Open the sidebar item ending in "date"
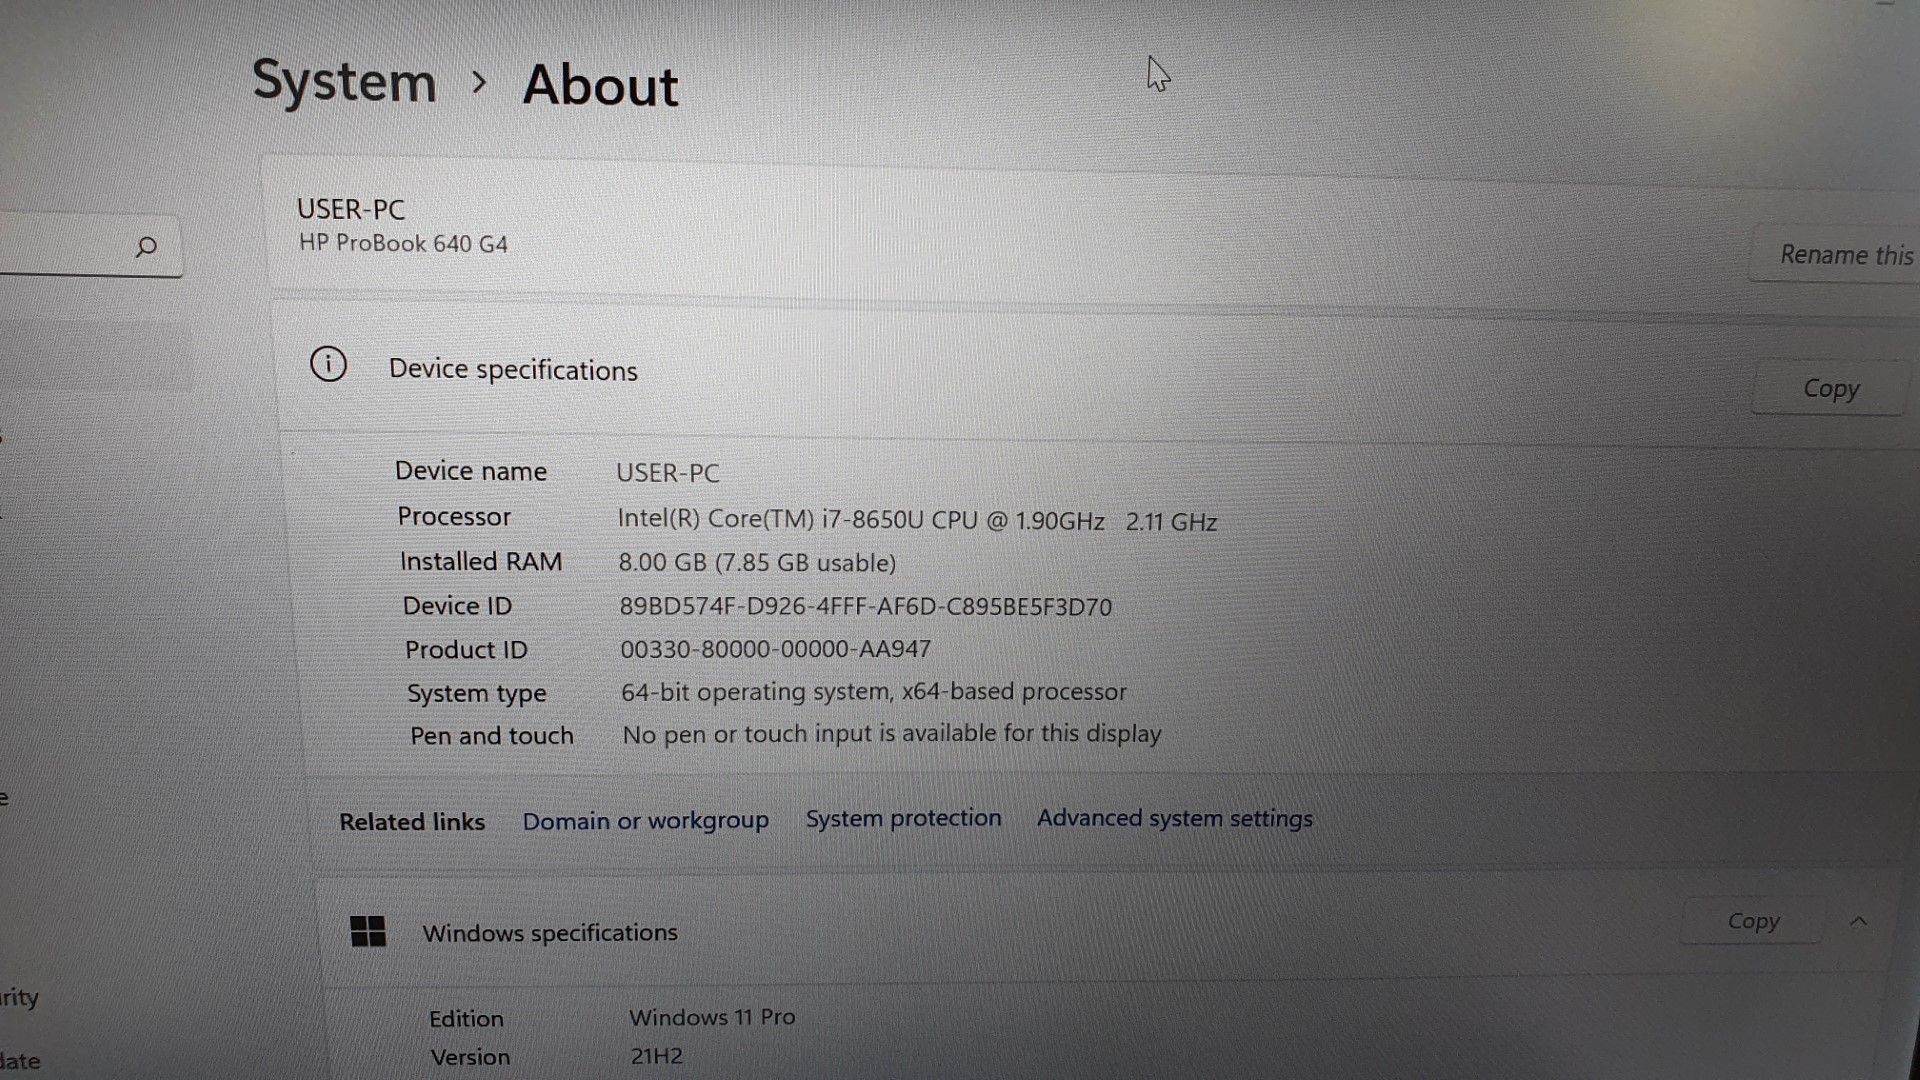The width and height of the screenshot is (1920, 1080). point(20,1061)
